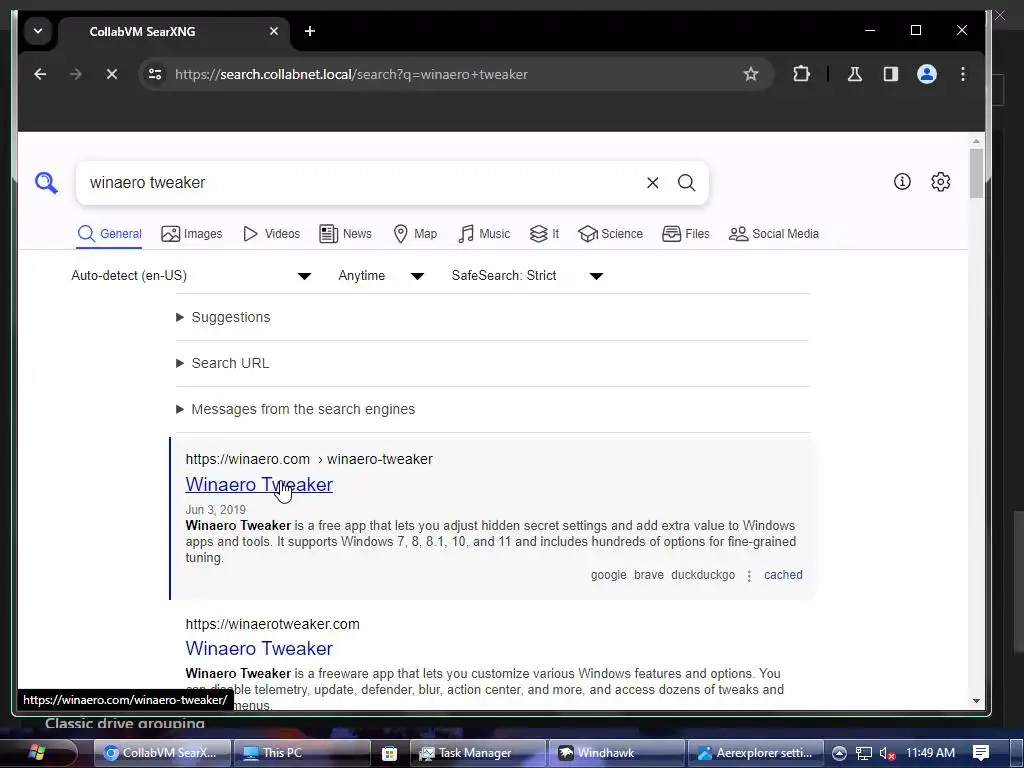Expand the Search URL section

point(223,363)
